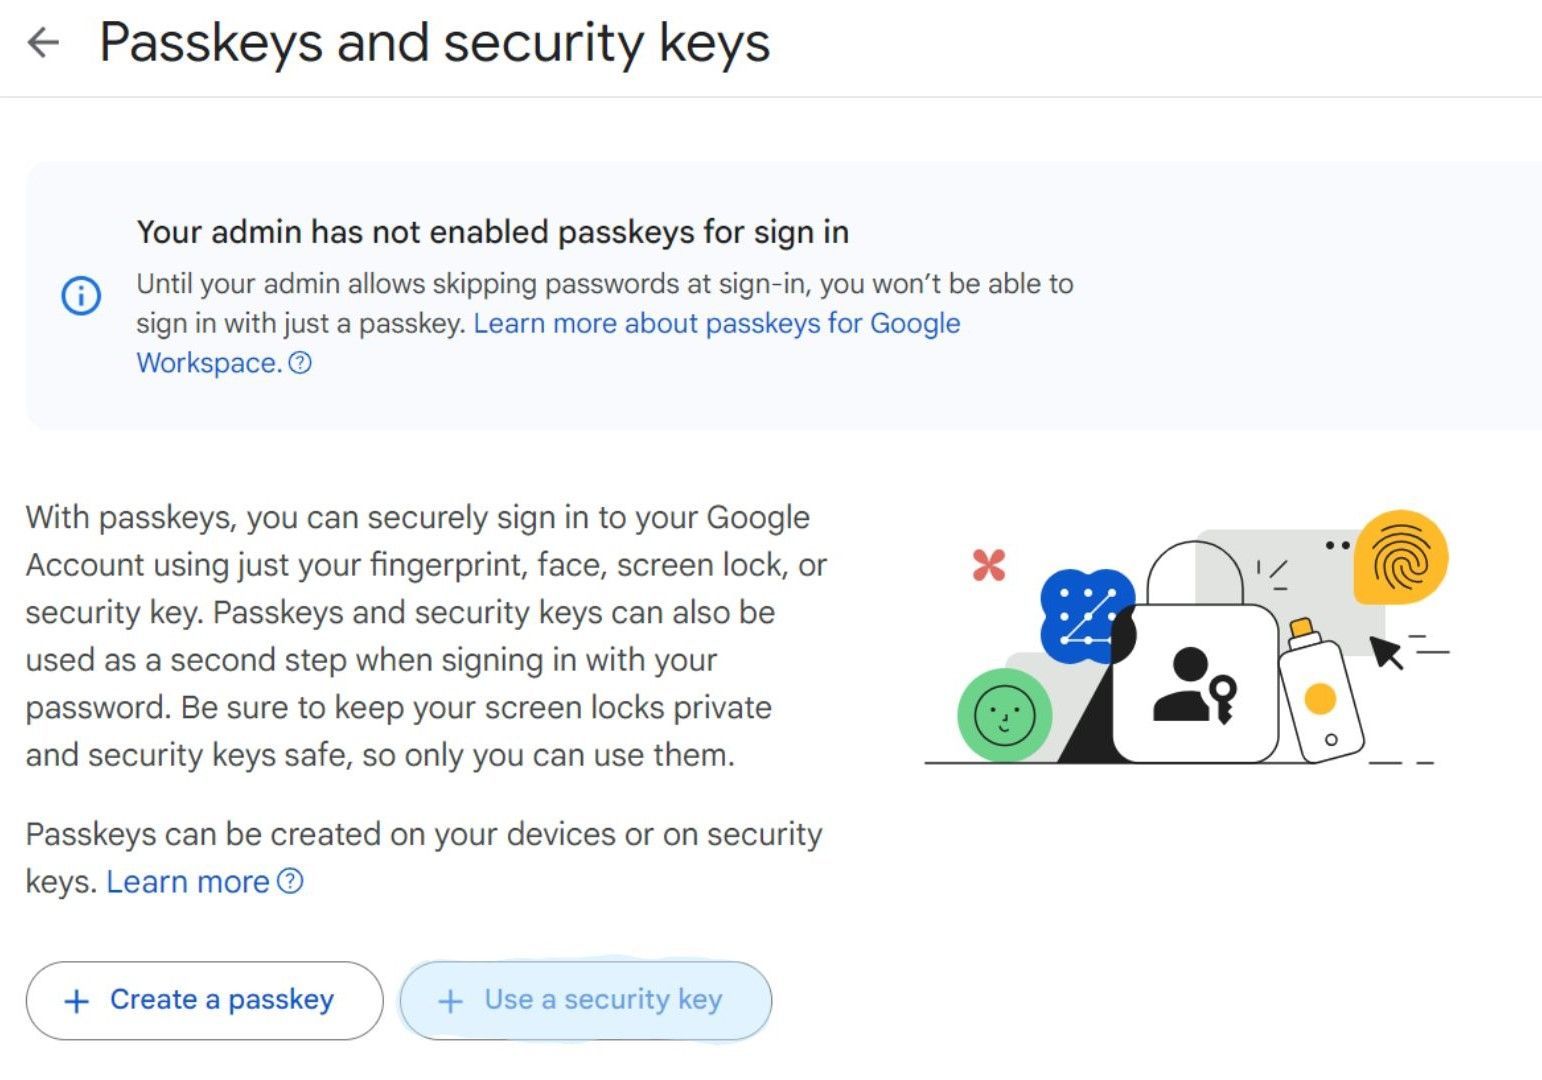1542x1080 pixels.
Task: Click the Passkeys and security keys heading
Action: point(435,43)
